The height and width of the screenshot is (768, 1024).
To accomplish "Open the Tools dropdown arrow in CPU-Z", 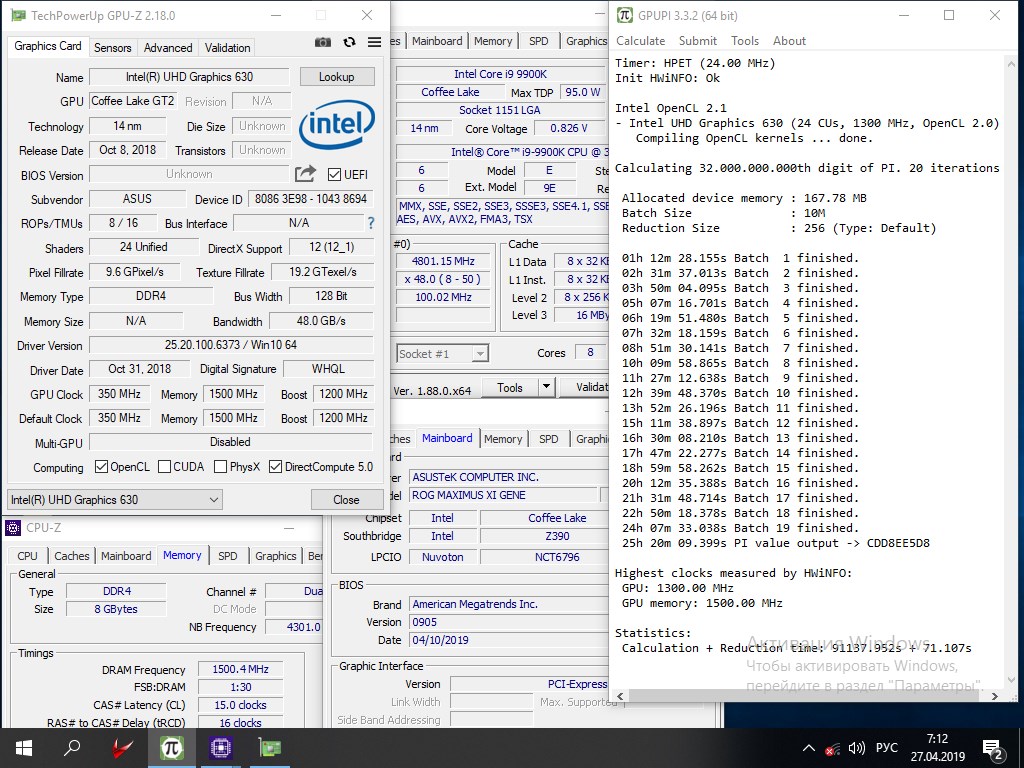I will click(546, 387).
